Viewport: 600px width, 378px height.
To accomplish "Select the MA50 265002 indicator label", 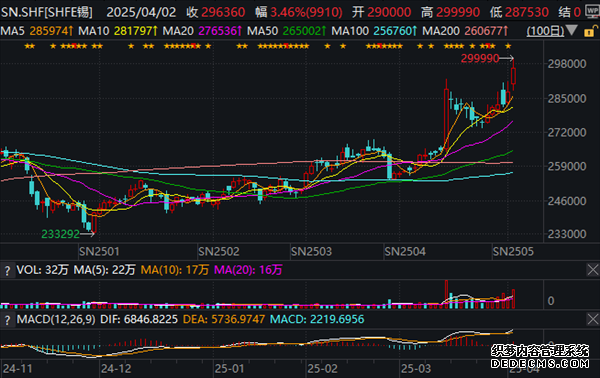I will [286, 31].
